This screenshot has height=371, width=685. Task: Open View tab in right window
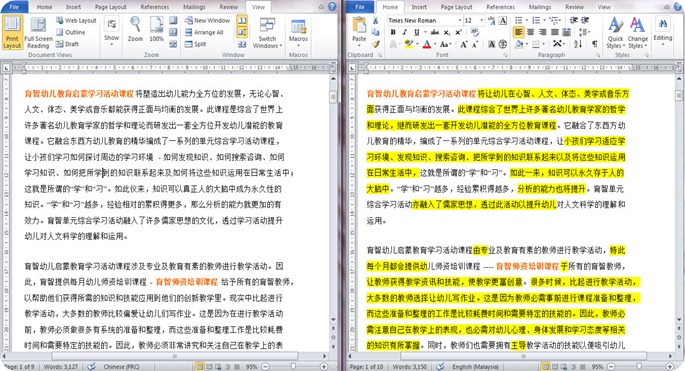604,7
